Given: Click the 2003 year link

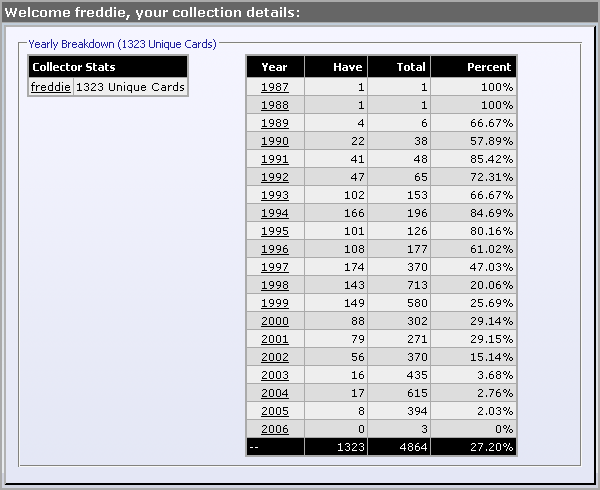Looking at the screenshot, I should pos(274,375).
